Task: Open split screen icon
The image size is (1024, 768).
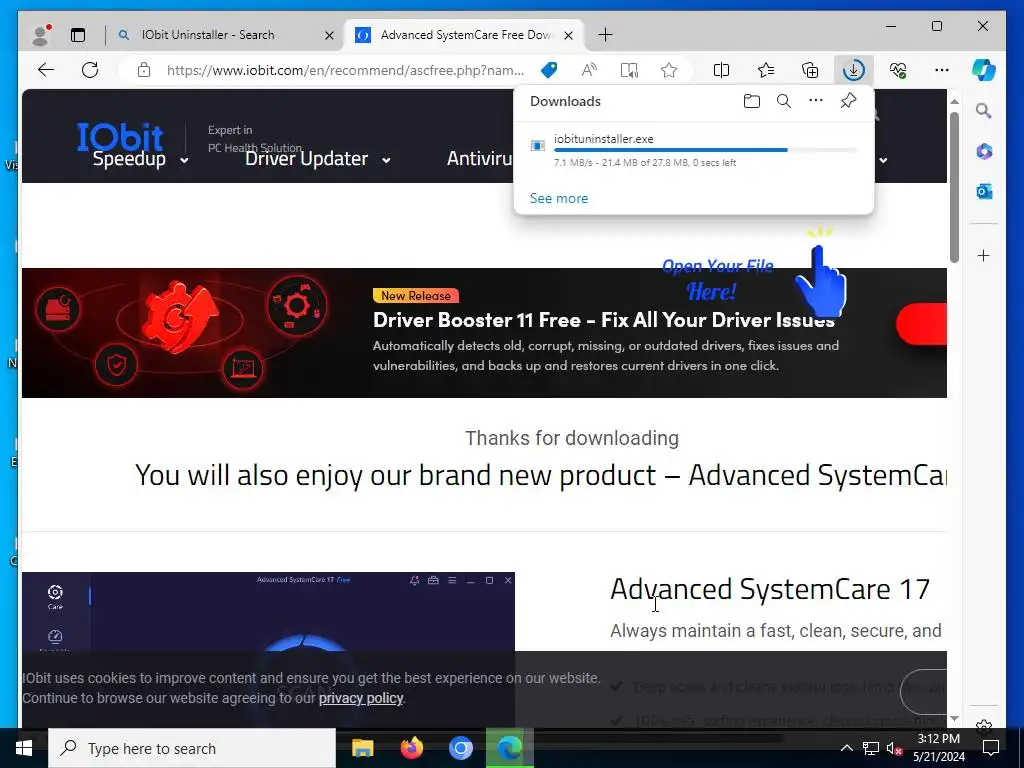Action: point(722,70)
